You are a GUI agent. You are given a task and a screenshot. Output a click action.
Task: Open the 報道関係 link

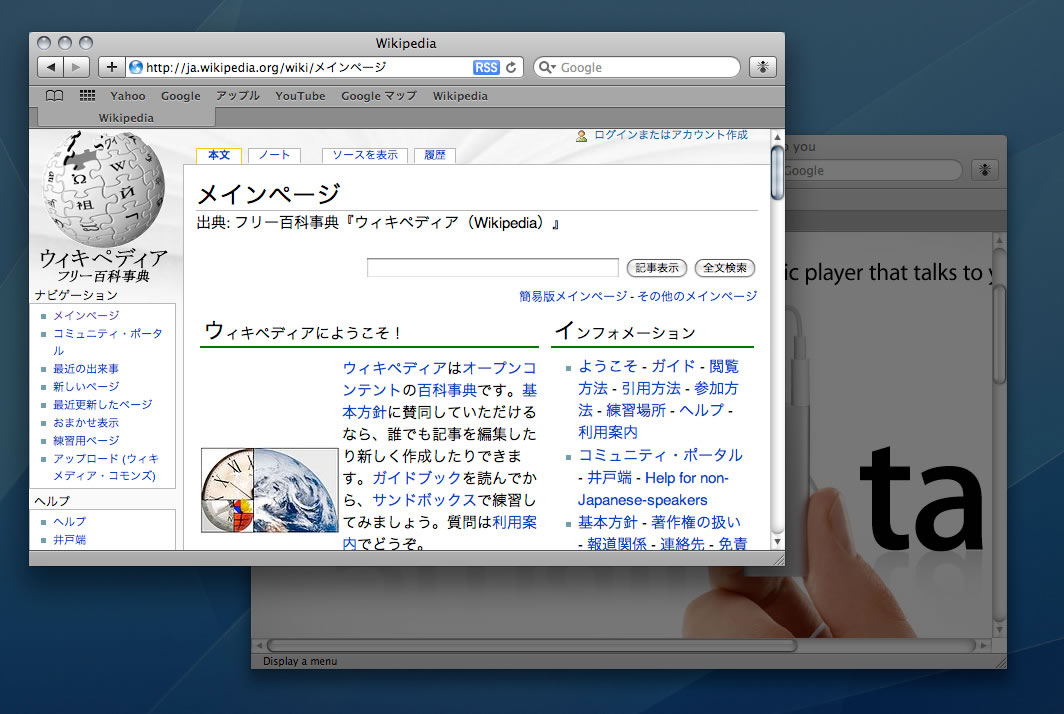click(617, 544)
